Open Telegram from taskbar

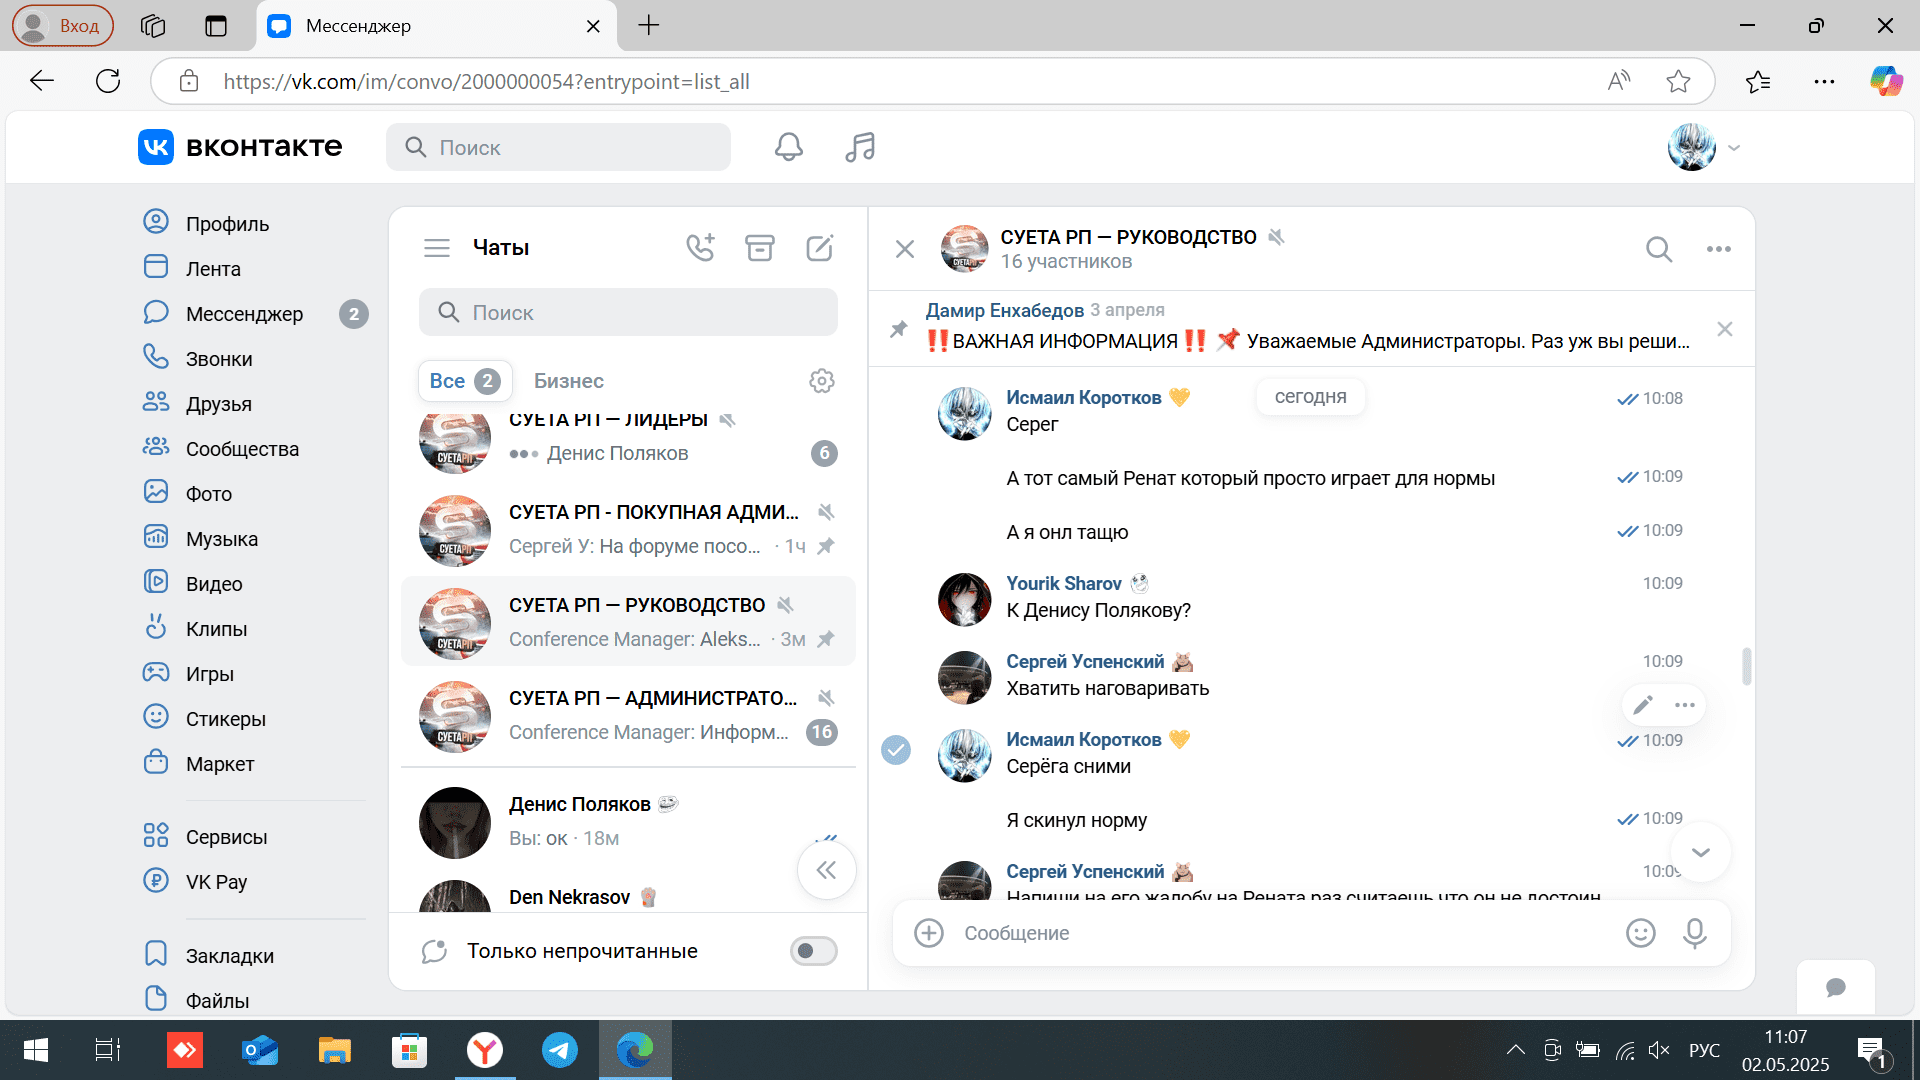coord(559,1050)
